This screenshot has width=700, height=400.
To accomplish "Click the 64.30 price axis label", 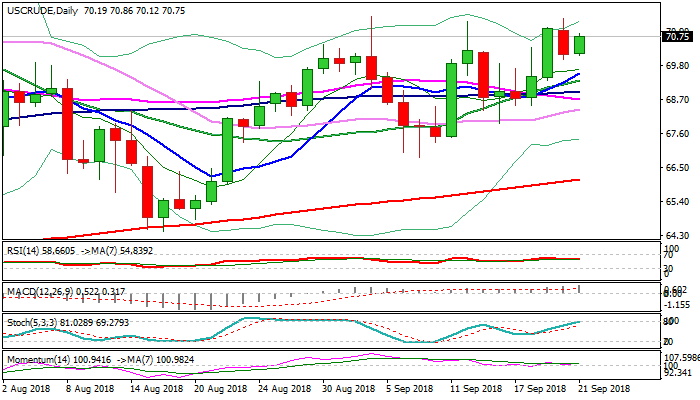I will click(675, 236).
